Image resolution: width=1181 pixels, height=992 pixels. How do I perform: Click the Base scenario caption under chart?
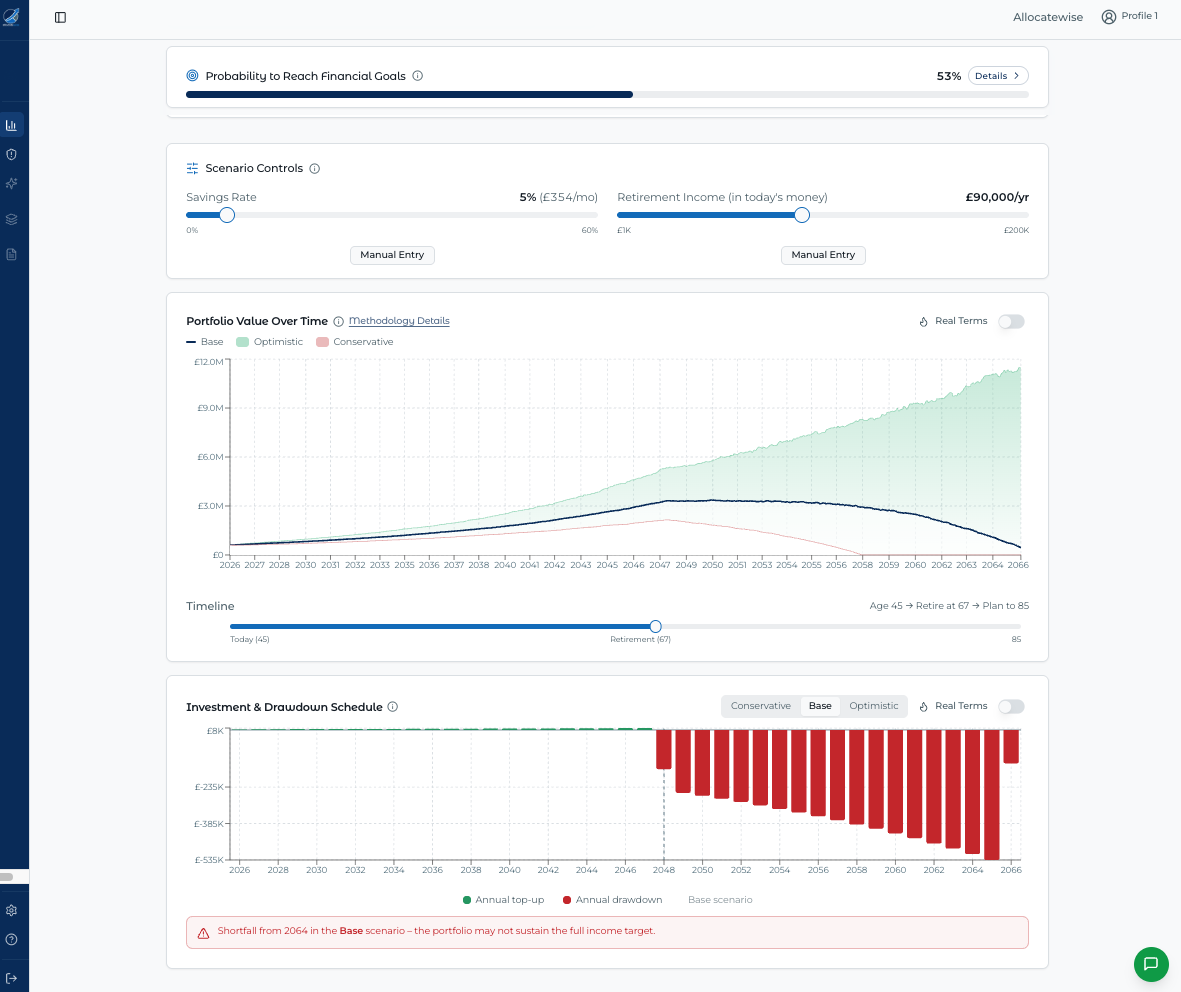[x=720, y=900]
